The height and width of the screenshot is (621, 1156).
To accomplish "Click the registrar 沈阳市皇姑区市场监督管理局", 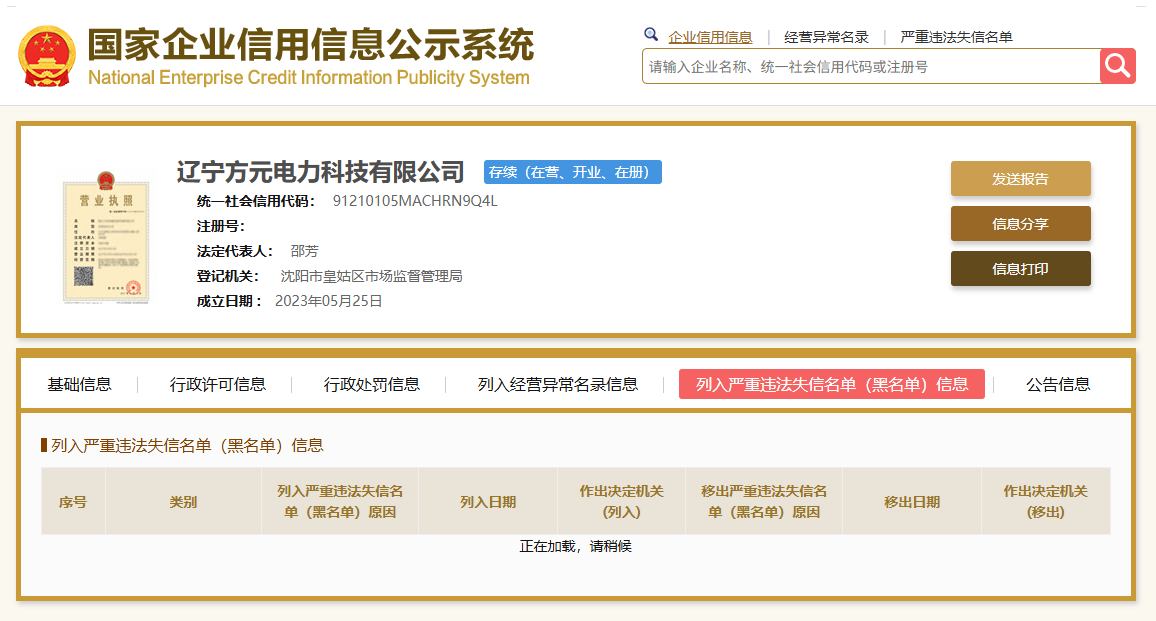I will (x=372, y=276).
